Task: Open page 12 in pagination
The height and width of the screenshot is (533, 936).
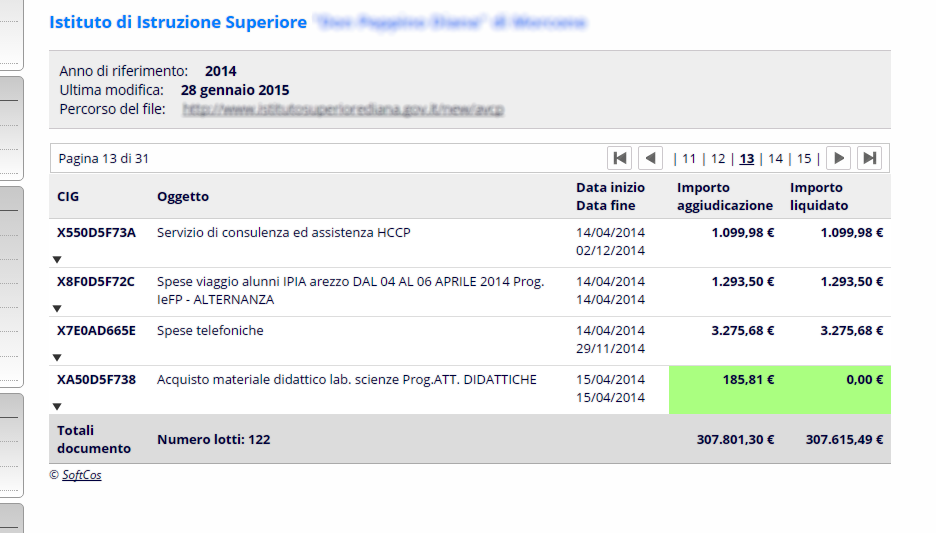Action: (718, 159)
